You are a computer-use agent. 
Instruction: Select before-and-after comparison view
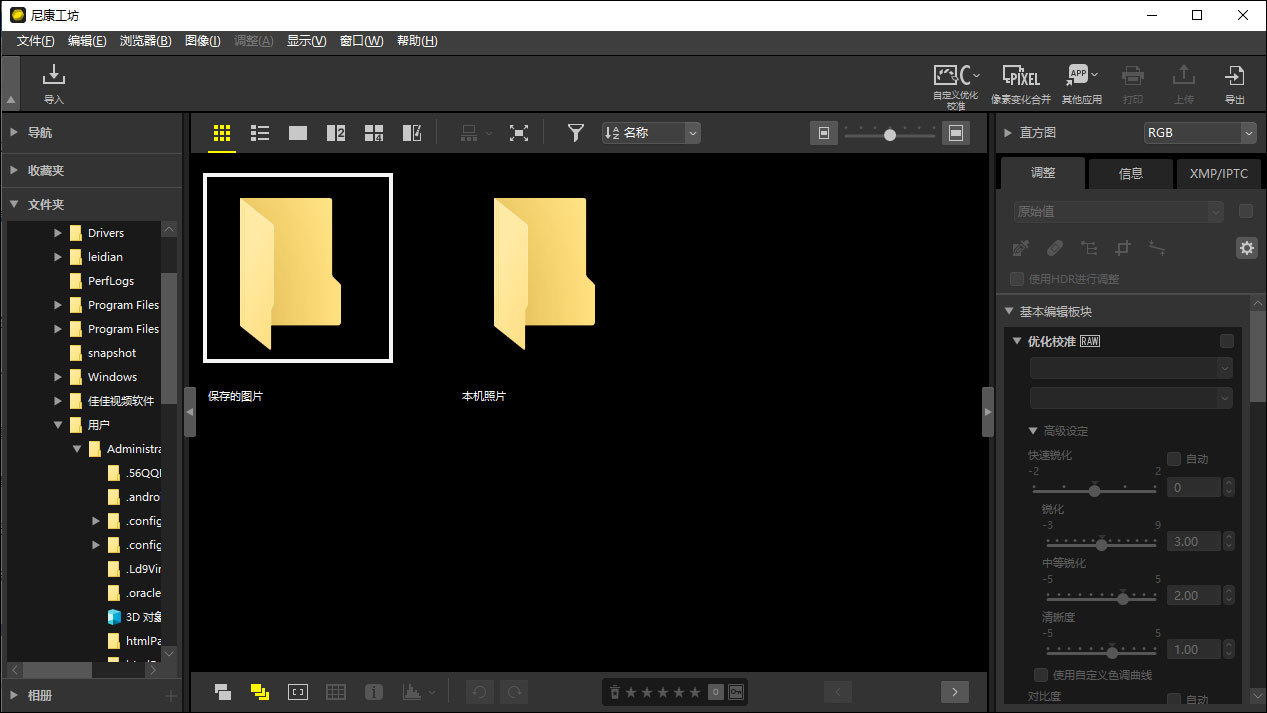[x=412, y=133]
